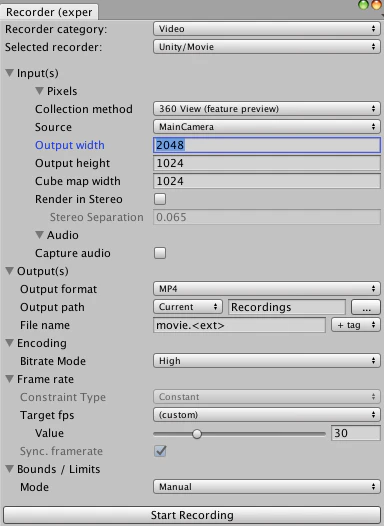Collapse the Input(s) section

pyautogui.click(x=10, y=72)
